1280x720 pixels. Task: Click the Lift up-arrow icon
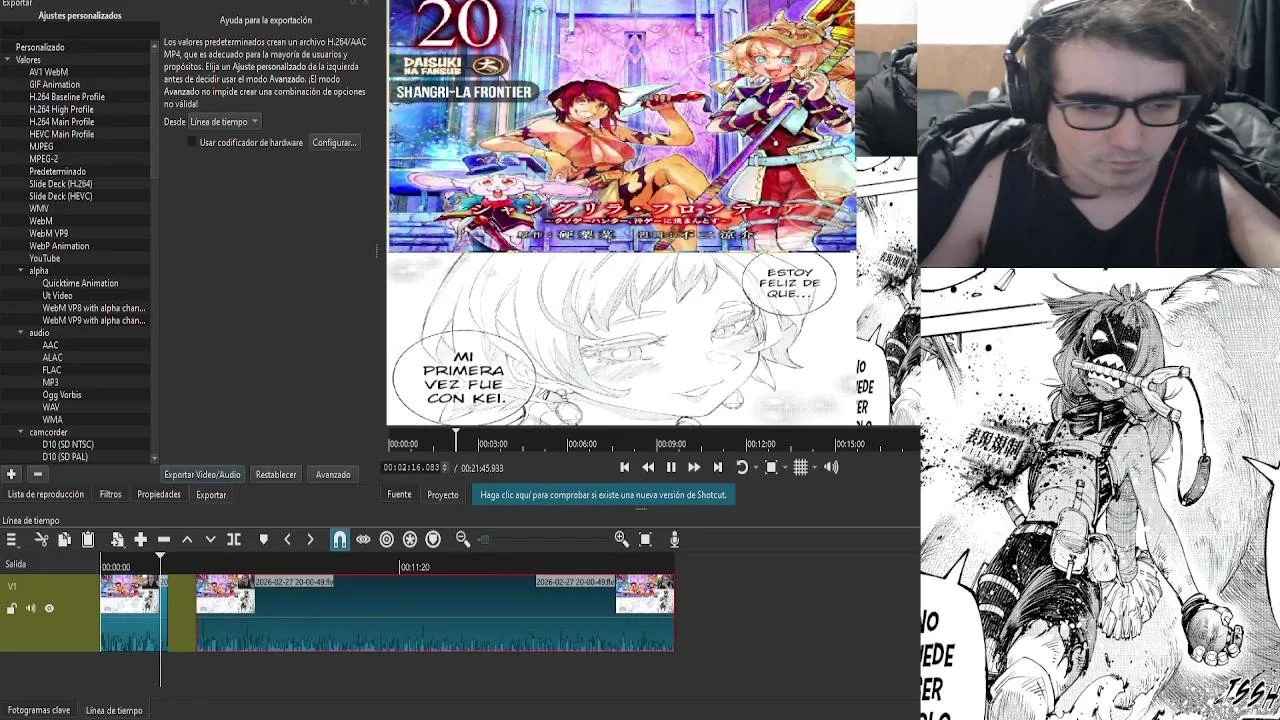(187, 539)
